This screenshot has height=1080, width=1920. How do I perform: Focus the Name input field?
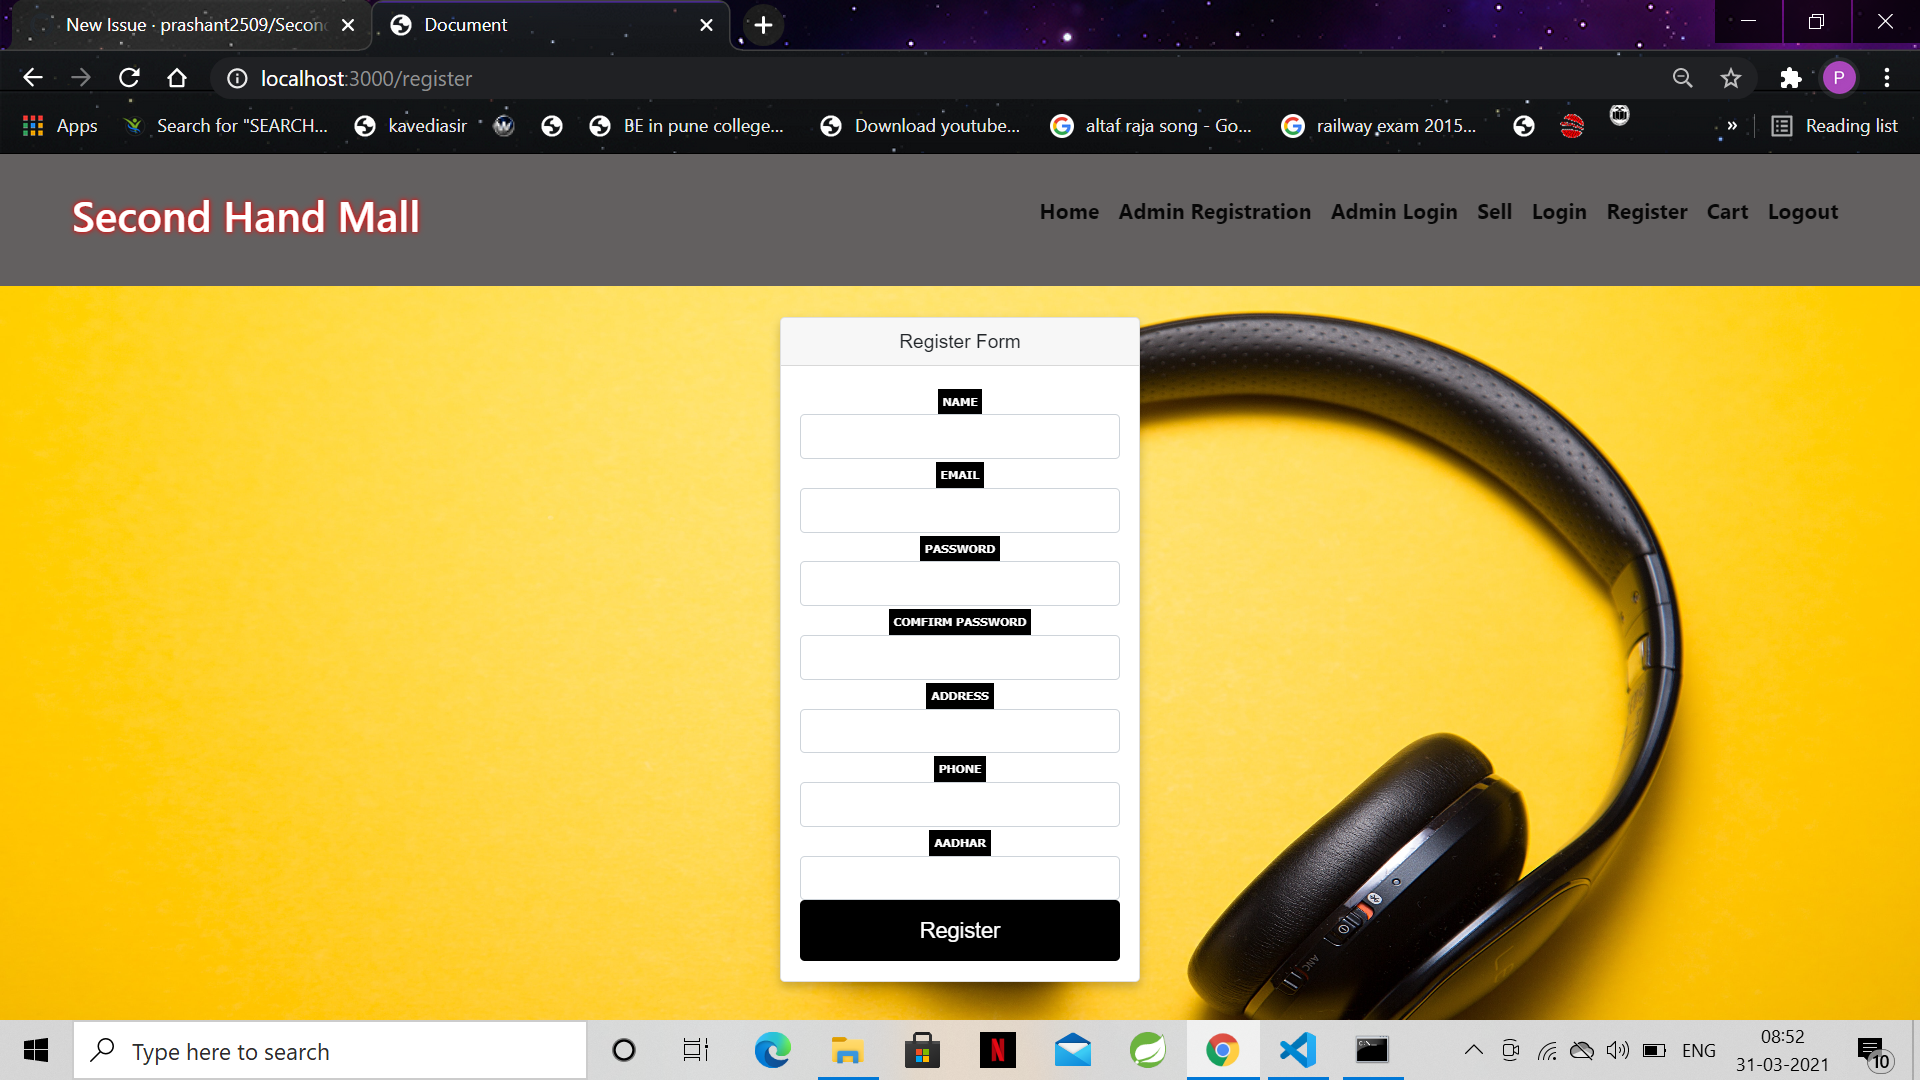point(960,436)
